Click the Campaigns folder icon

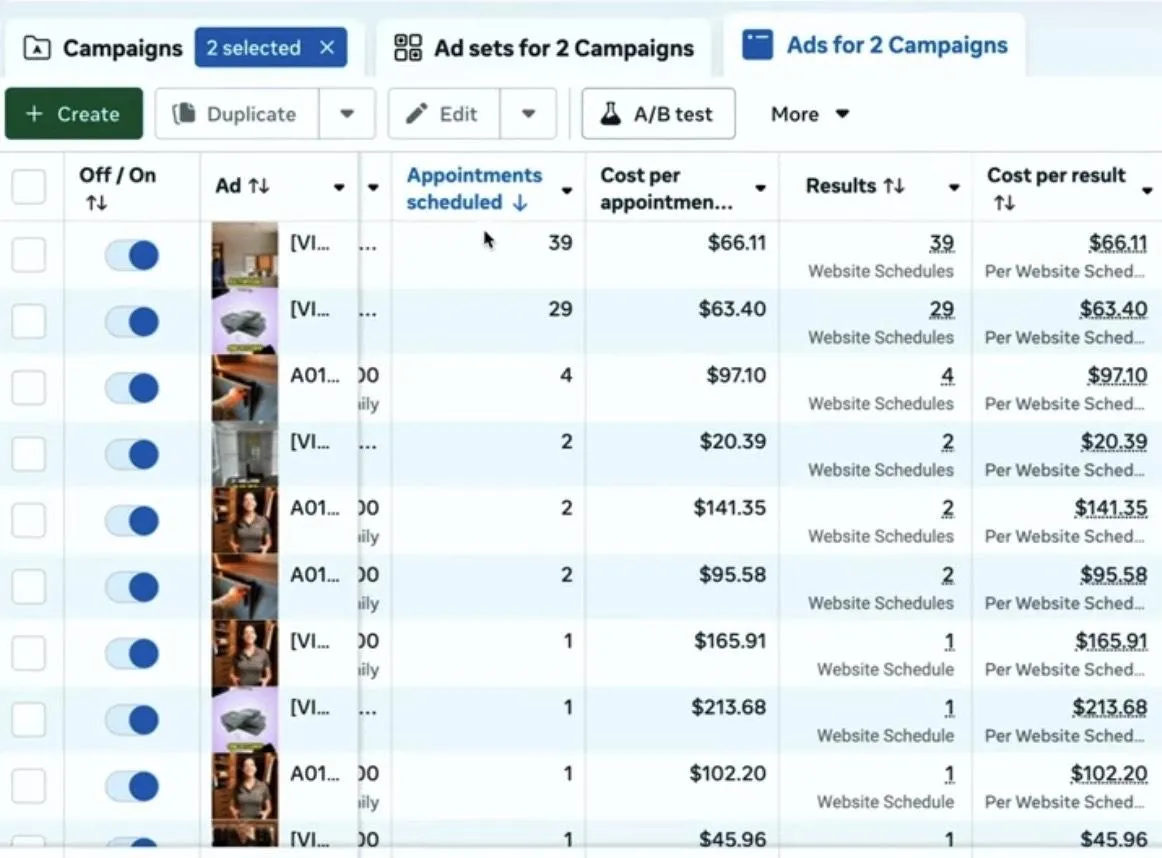(x=37, y=48)
